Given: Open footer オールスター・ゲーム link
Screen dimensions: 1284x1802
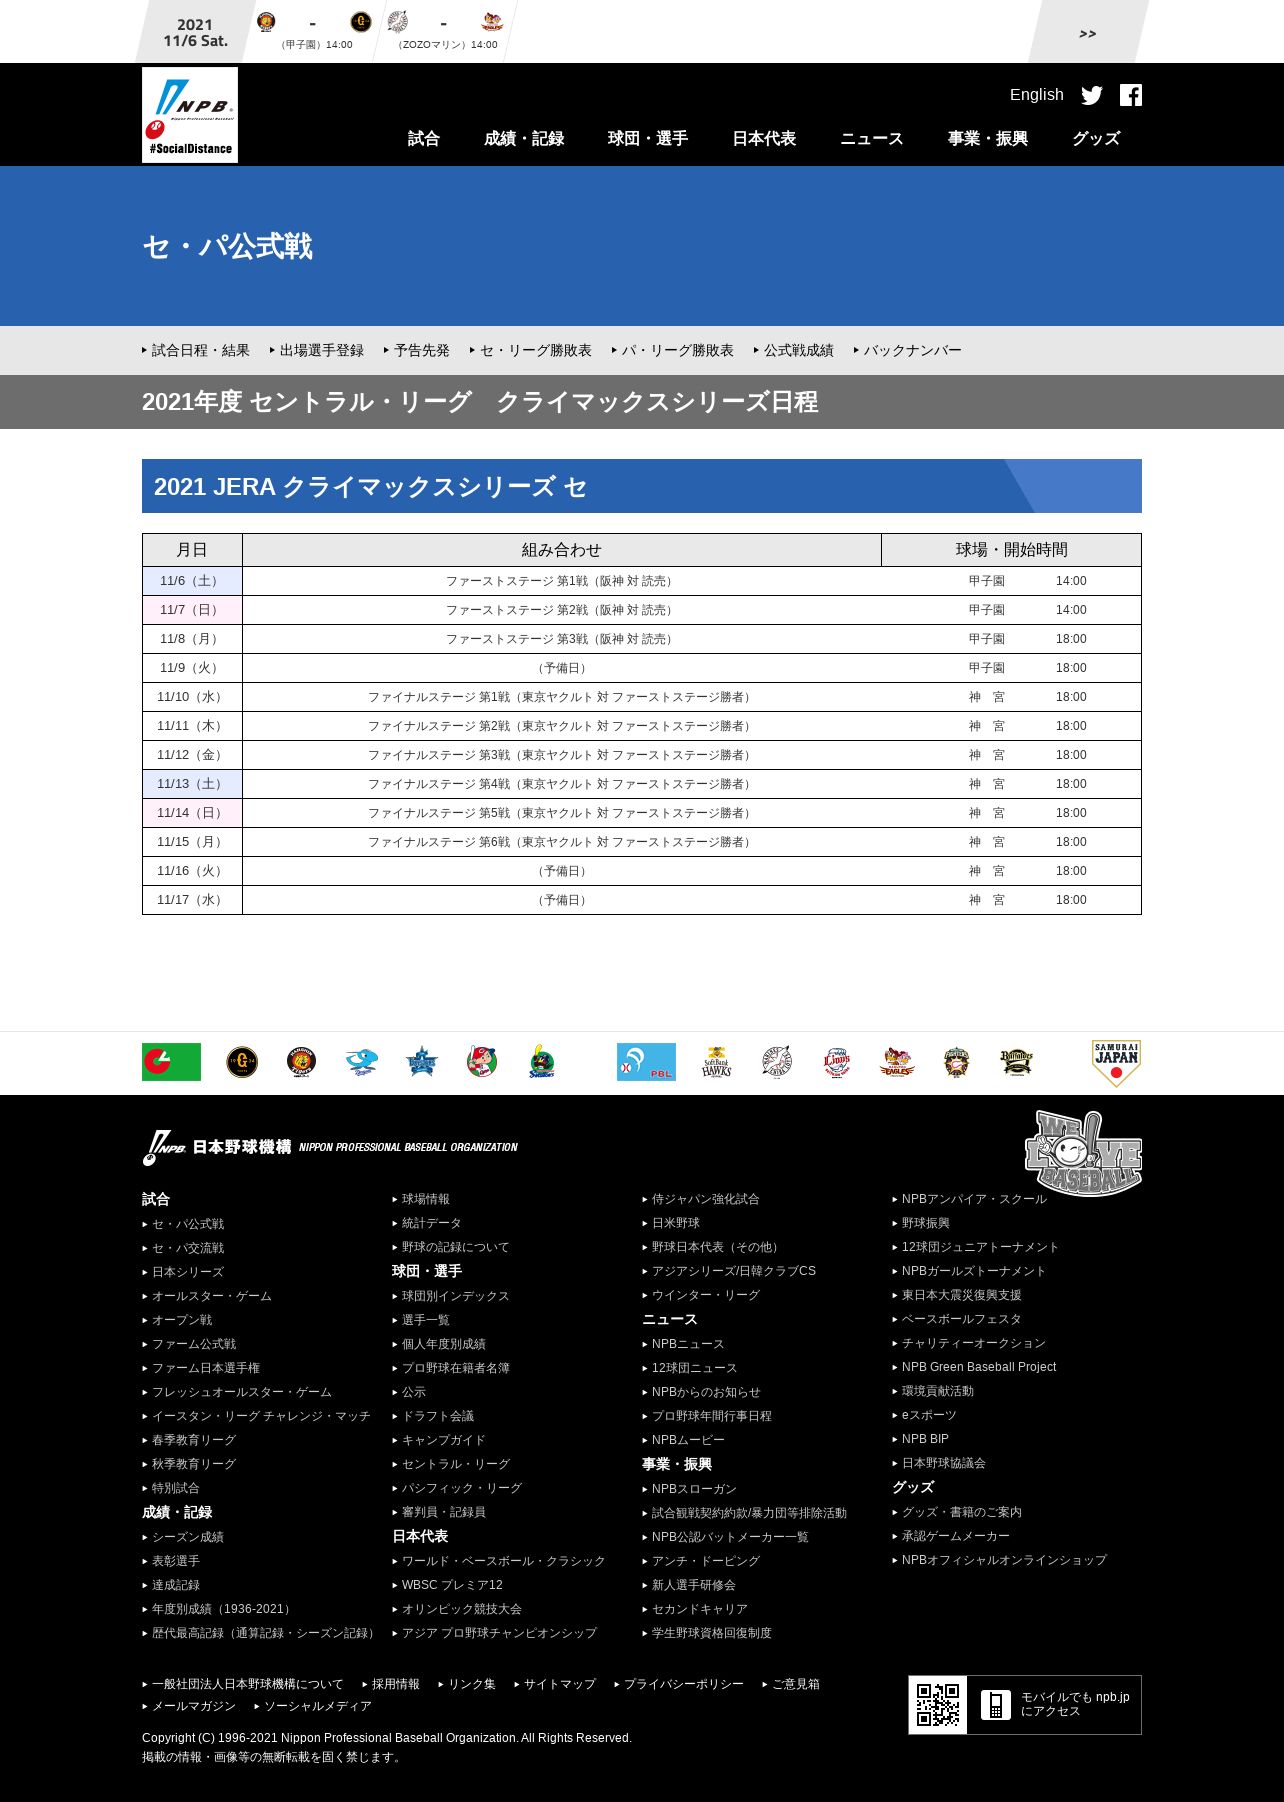Looking at the screenshot, I should pos(207,1296).
